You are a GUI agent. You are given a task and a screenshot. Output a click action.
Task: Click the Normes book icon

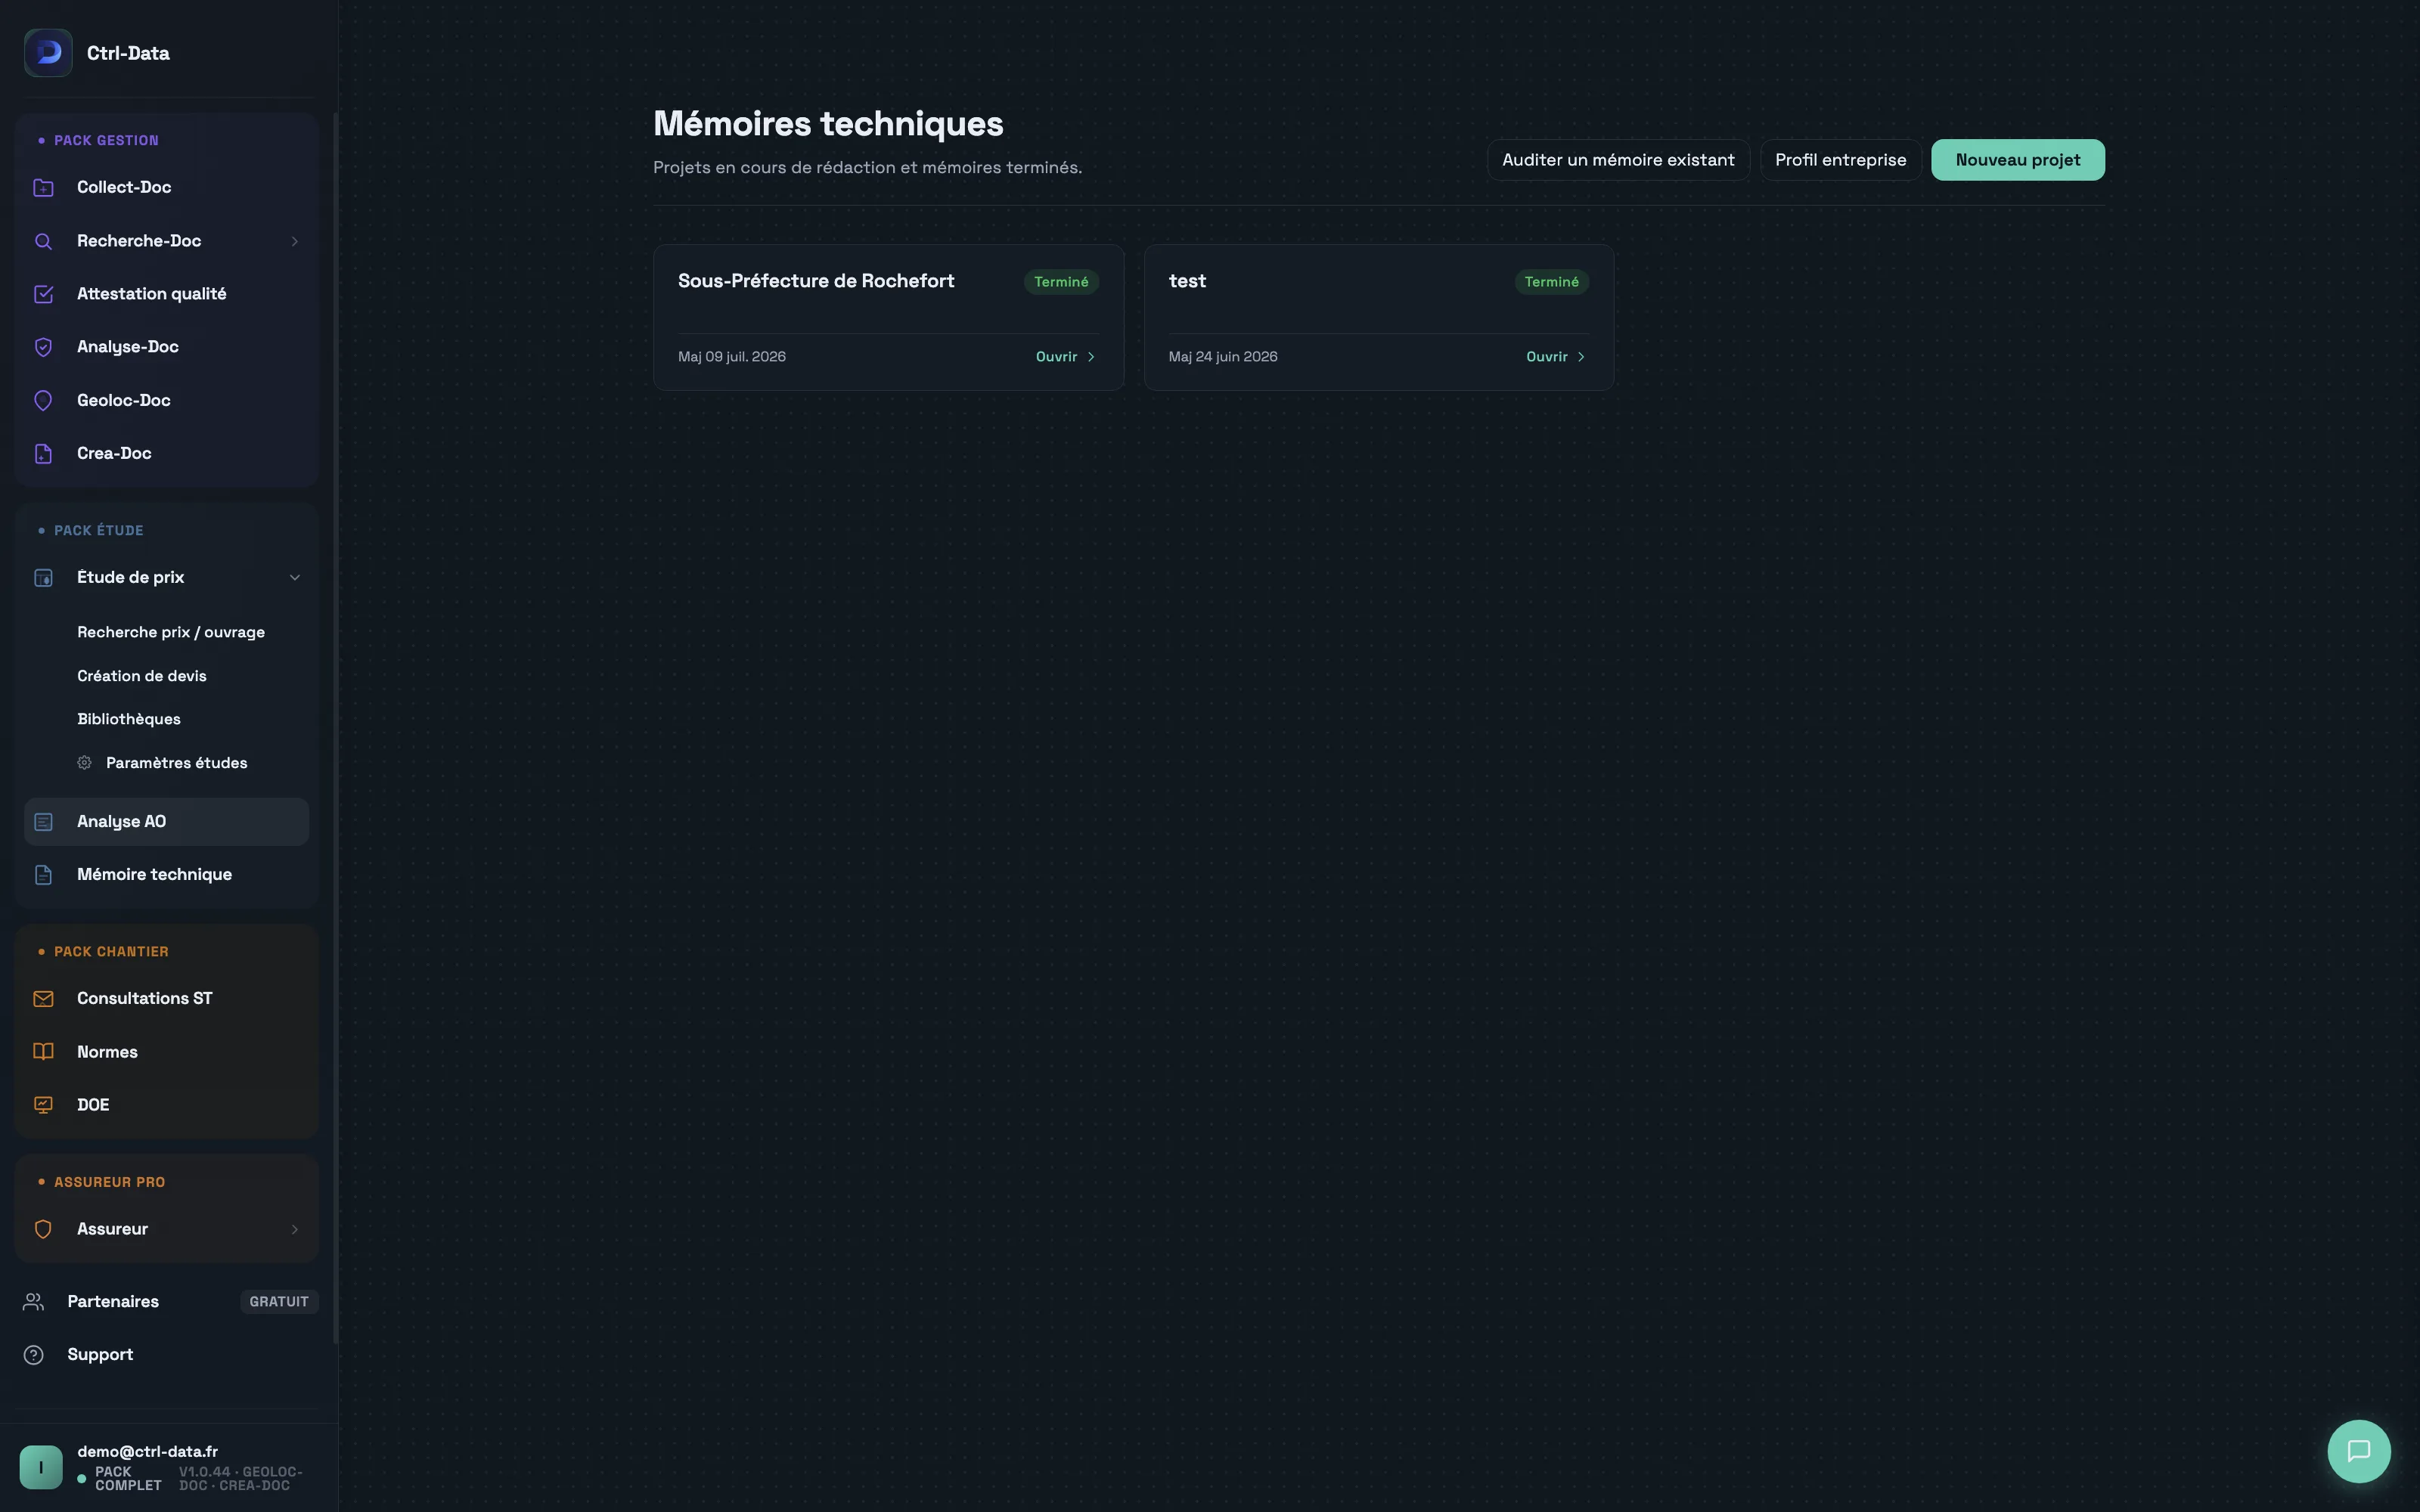tap(43, 1051)
